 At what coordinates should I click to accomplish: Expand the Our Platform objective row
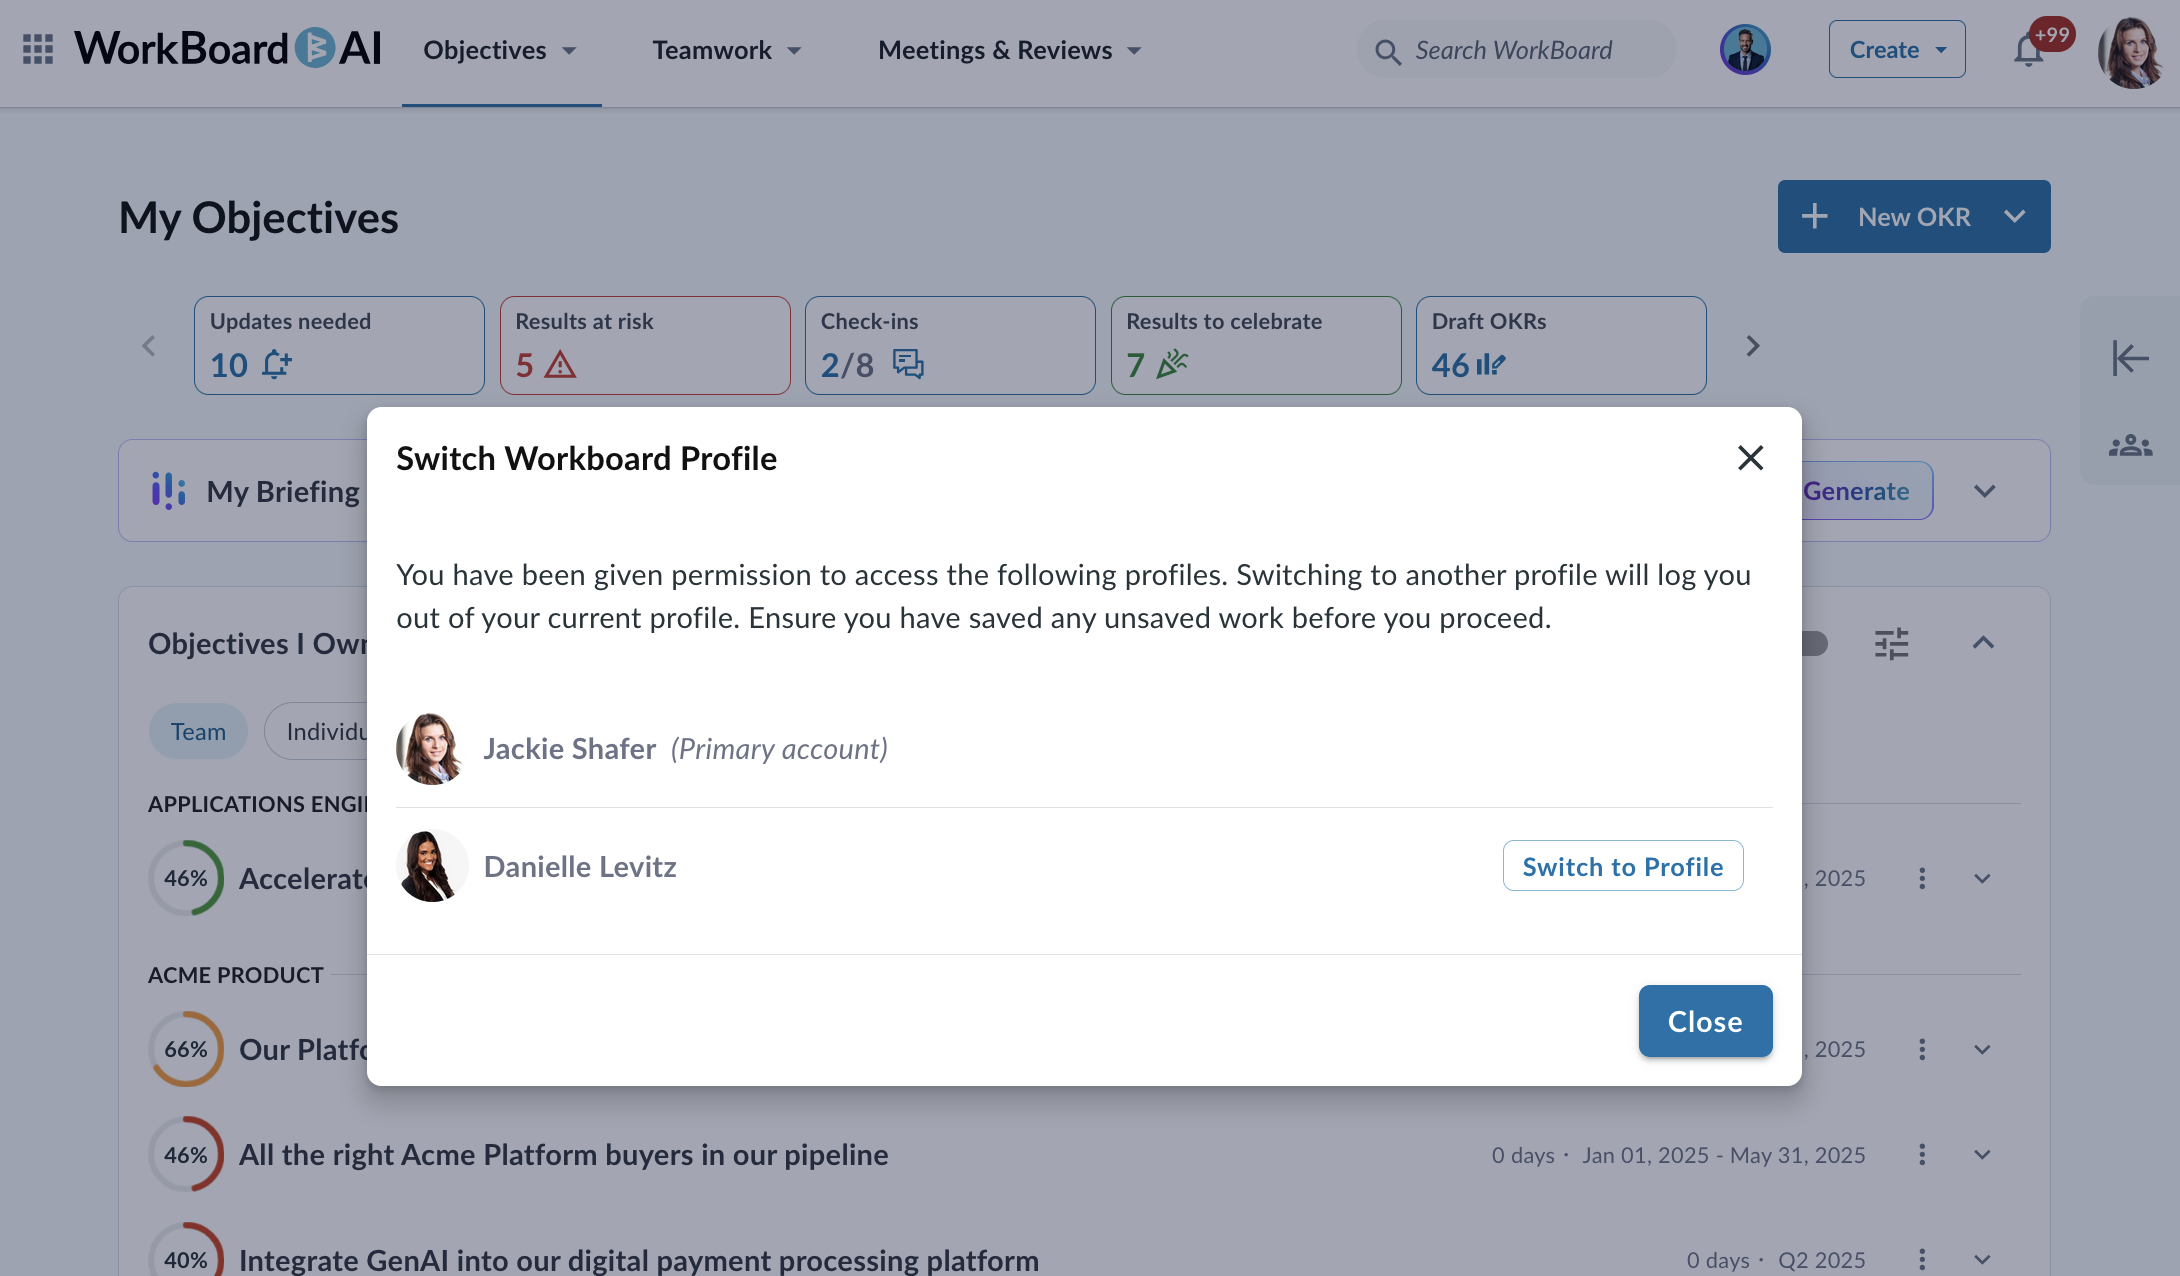[1982, 1050]
